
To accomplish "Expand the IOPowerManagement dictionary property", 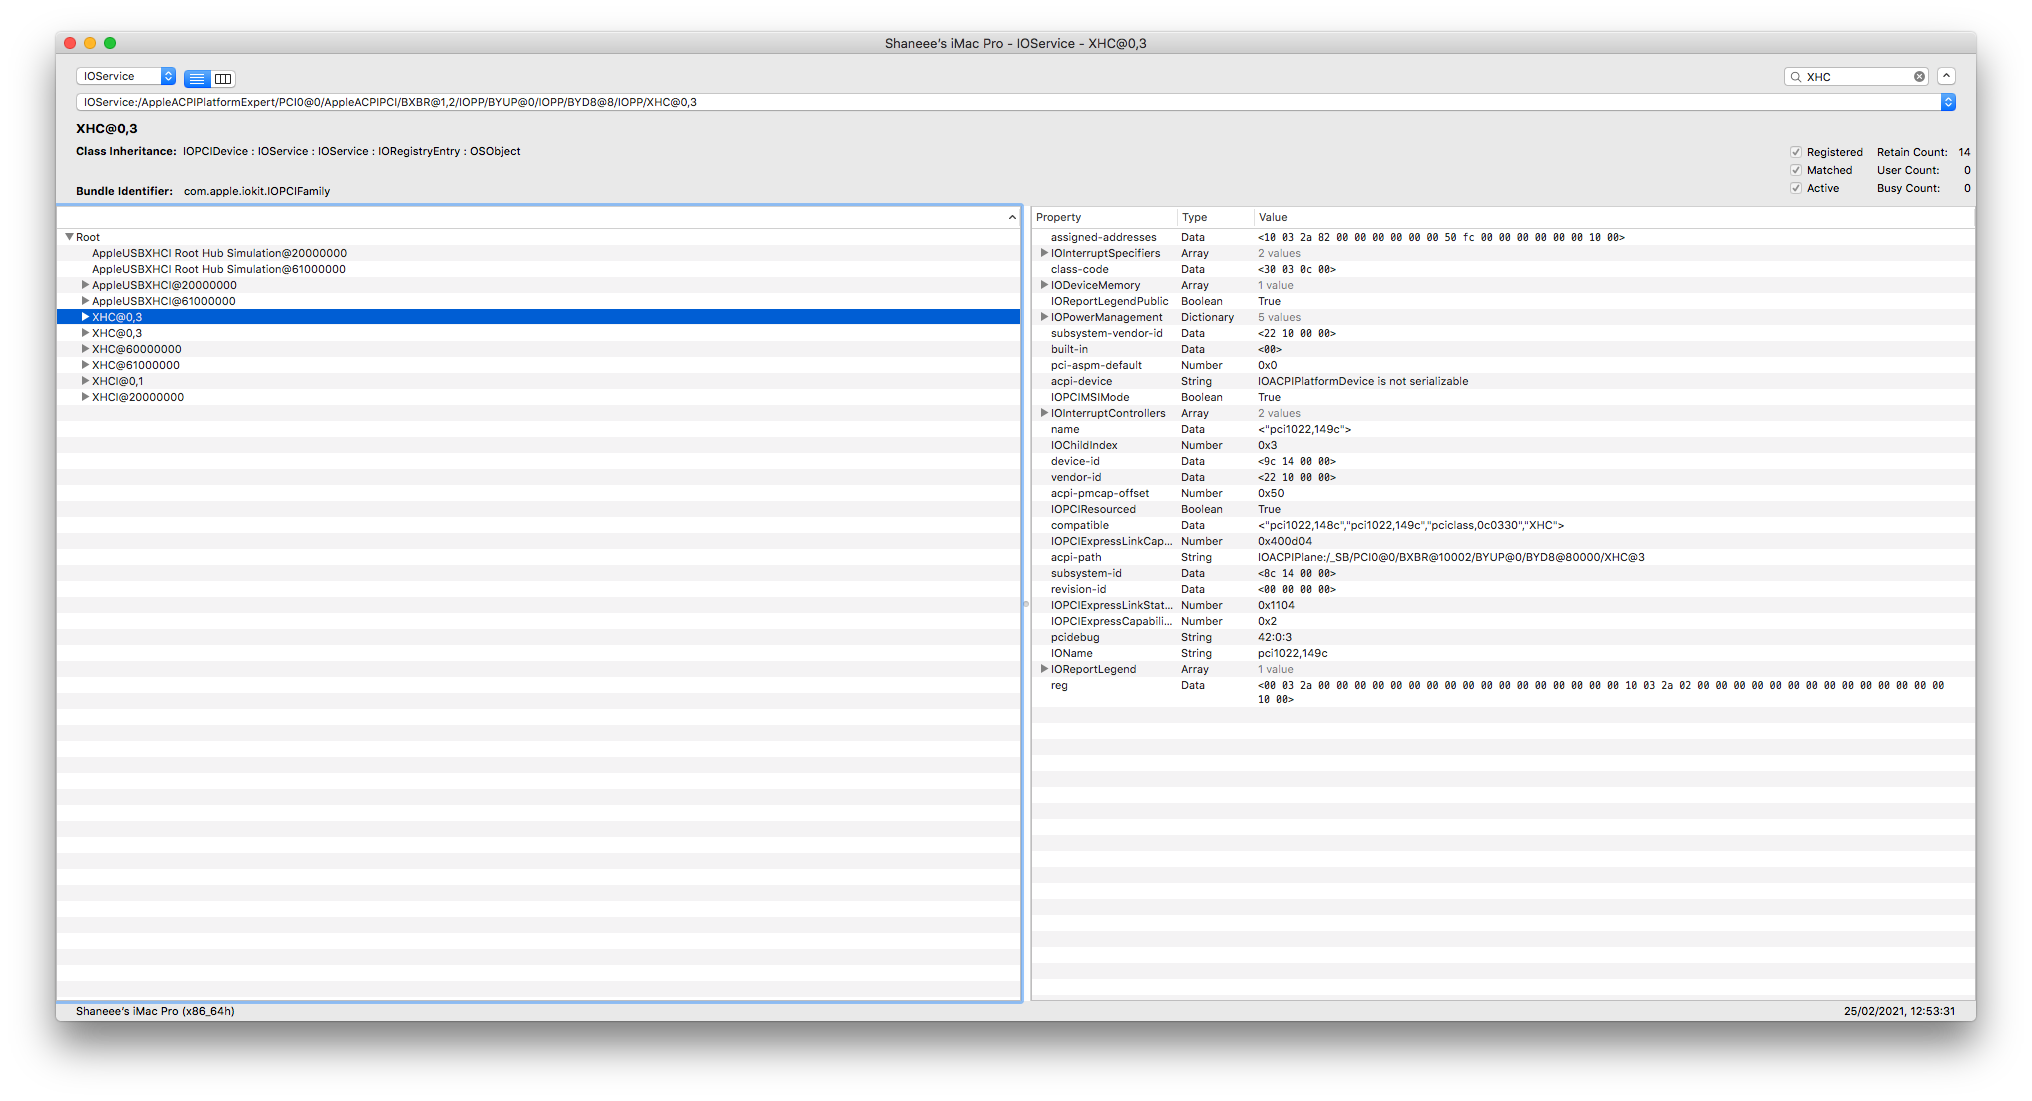I will pyautogui.click(x=1044, y=317).
